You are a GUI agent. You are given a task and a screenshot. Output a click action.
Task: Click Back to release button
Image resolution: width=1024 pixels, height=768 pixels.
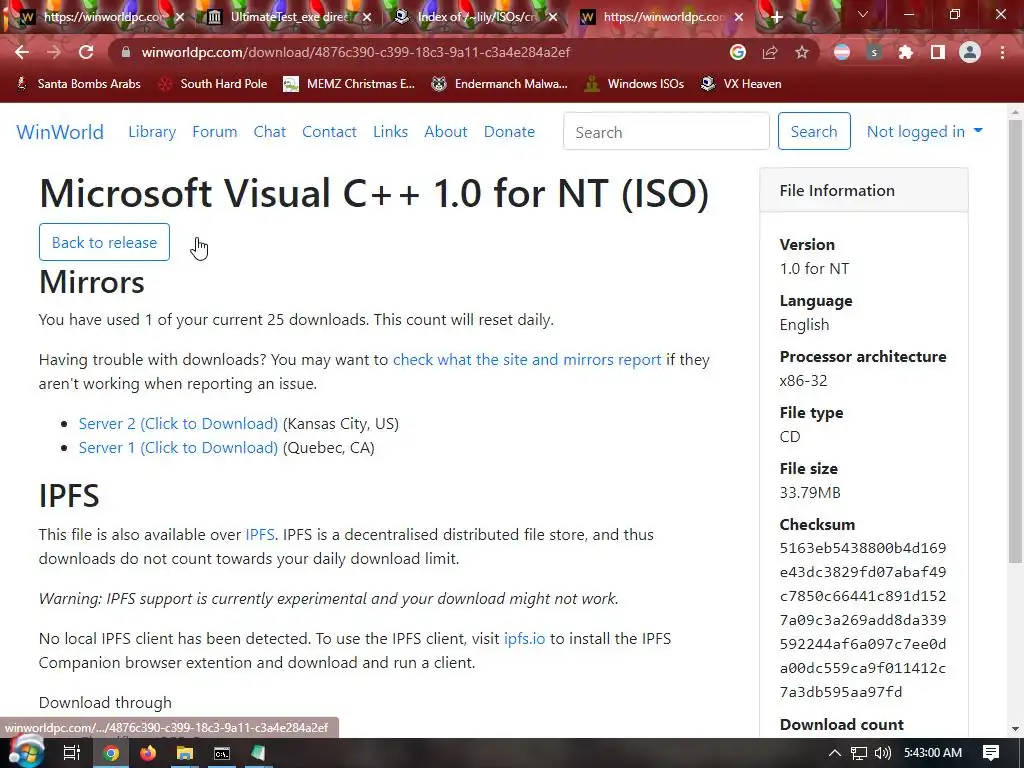(x=104, y=242)
